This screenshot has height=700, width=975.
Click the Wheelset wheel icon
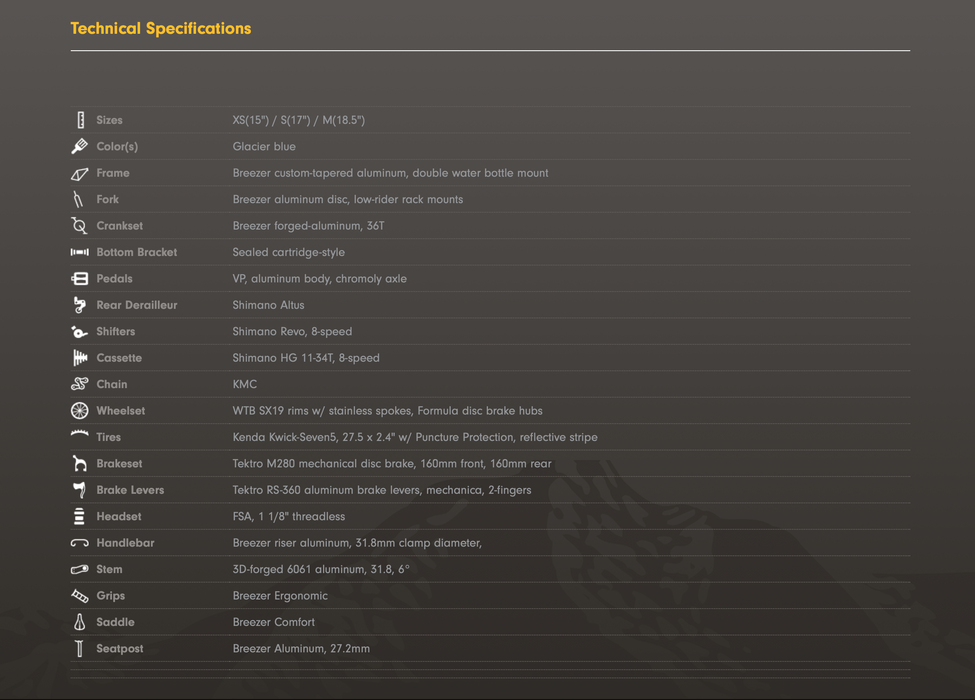point(80,410)
